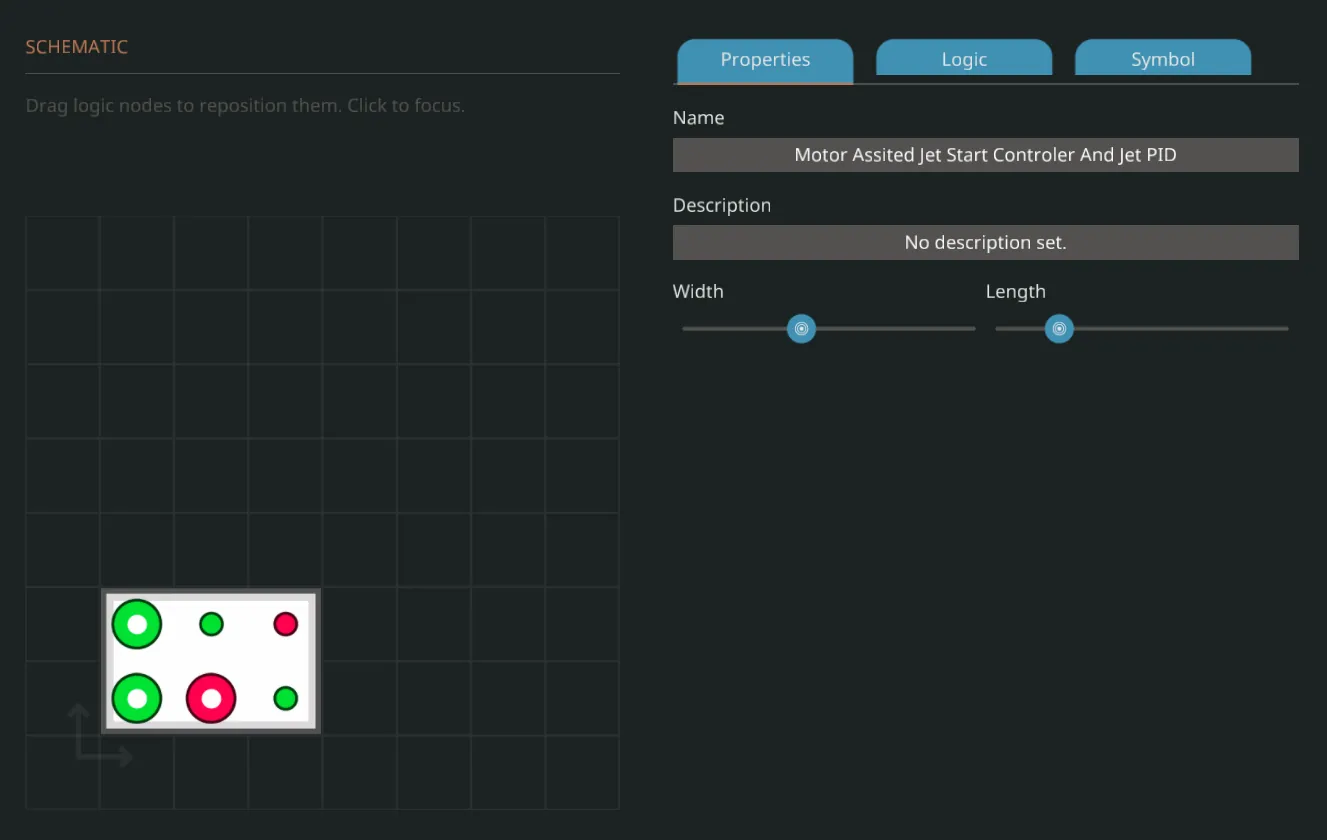Select the small green node in chip's bottom-right
The width and height of the screenshot is (1327, 840).
tap(286, 698)
